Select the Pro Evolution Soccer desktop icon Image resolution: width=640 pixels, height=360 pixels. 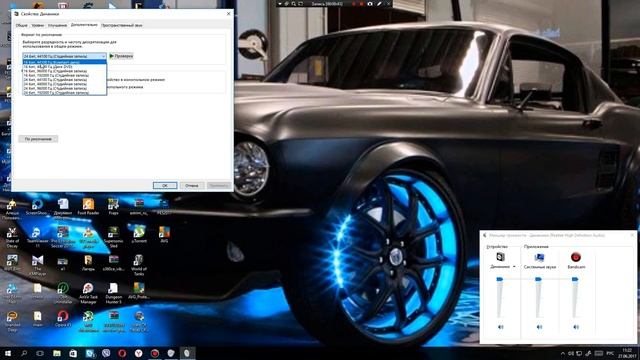click(62, 237)
